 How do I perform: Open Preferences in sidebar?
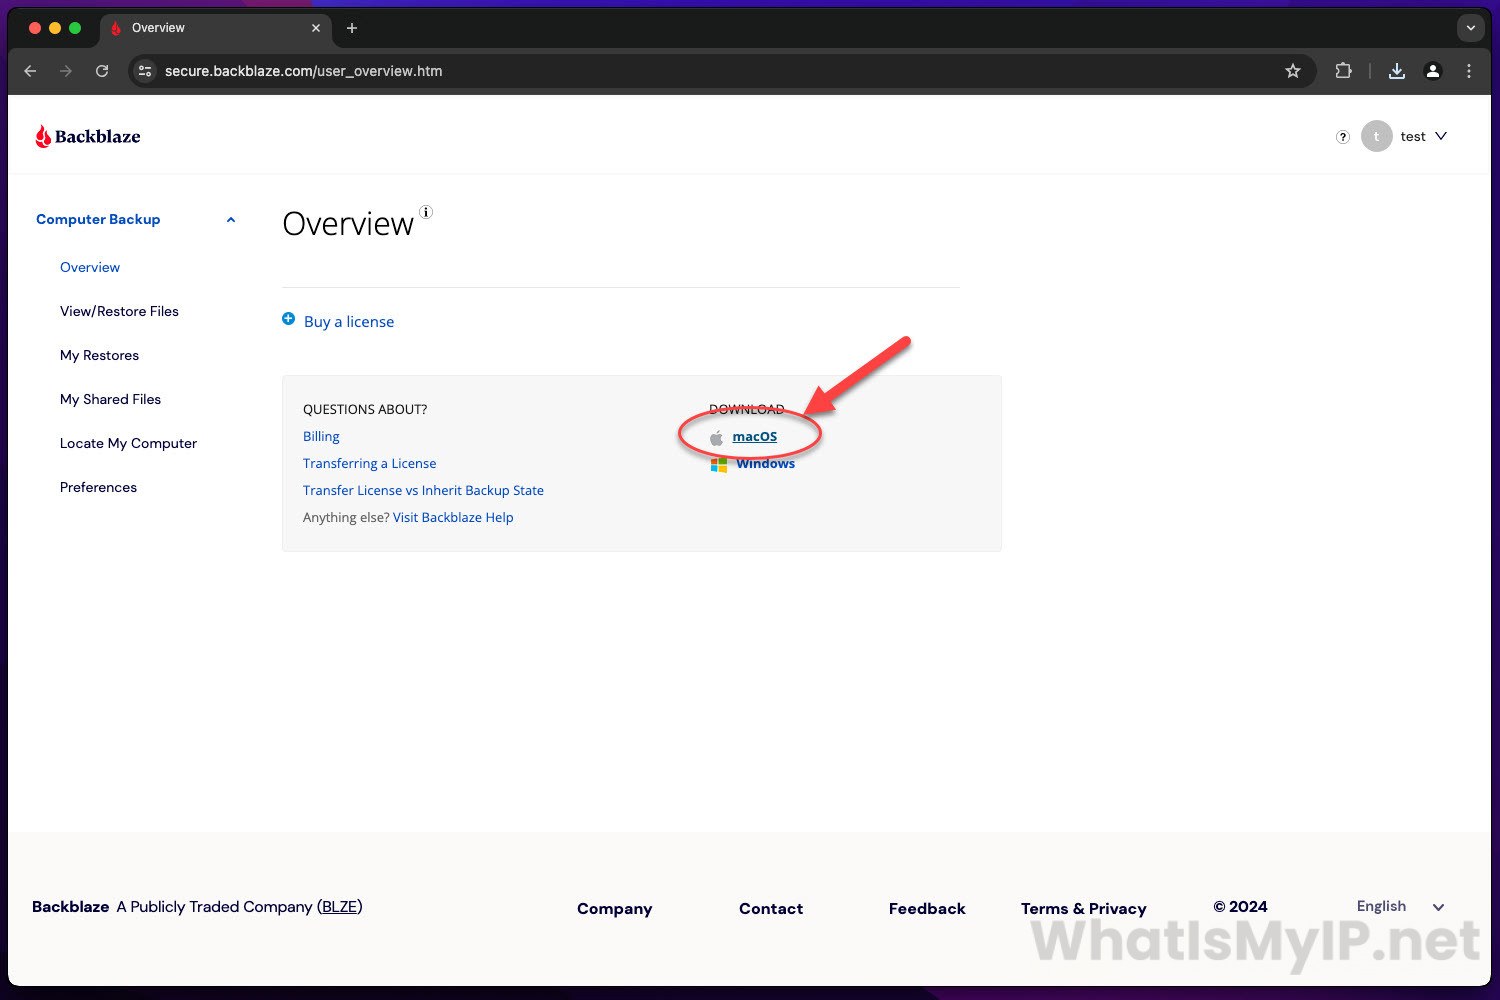point(98,487)
